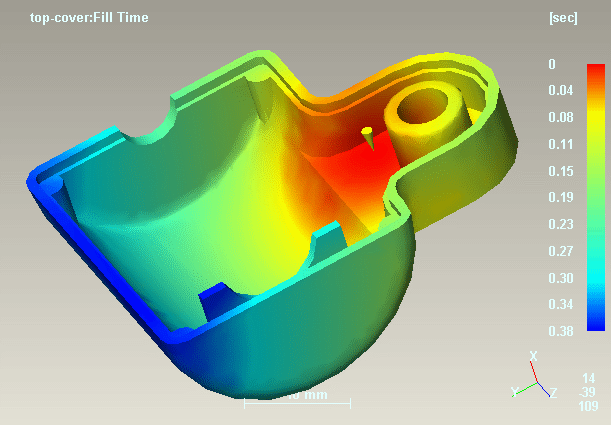This screenshot has width=611, height=425.
Task: Click the '0.19' legend value
Action: 561,197
